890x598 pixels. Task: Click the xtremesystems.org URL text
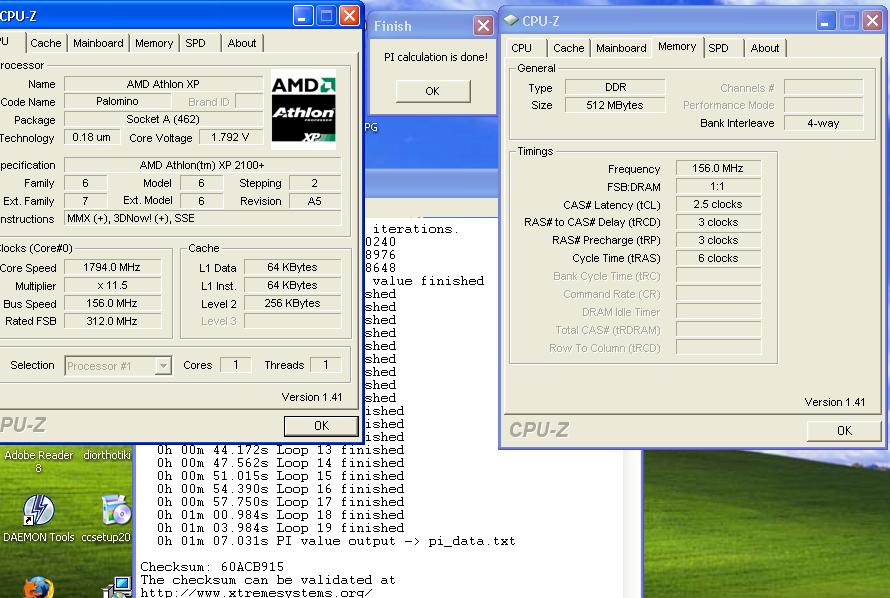pos(257,592)
